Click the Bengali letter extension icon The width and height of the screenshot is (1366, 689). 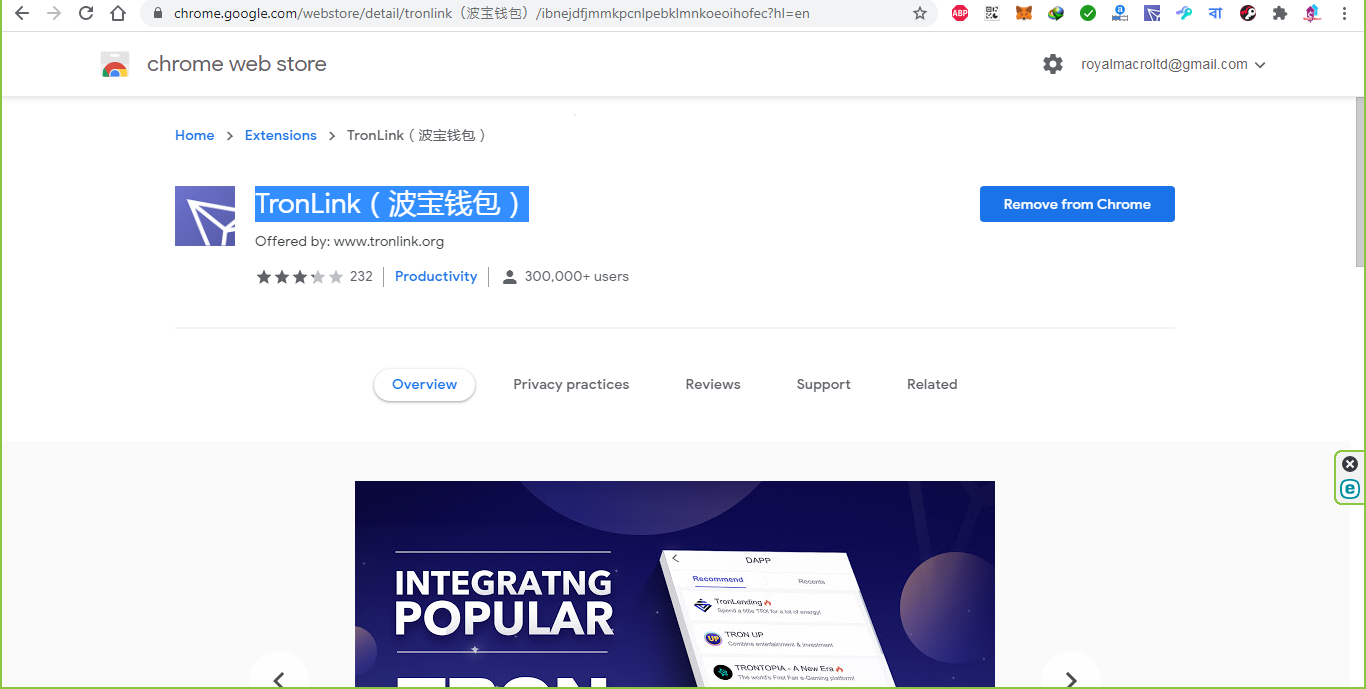coord(1216,13)
